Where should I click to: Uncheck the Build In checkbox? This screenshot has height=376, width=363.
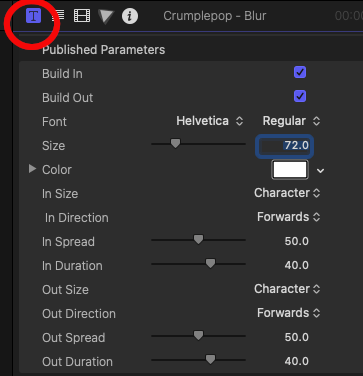point(300,72)
